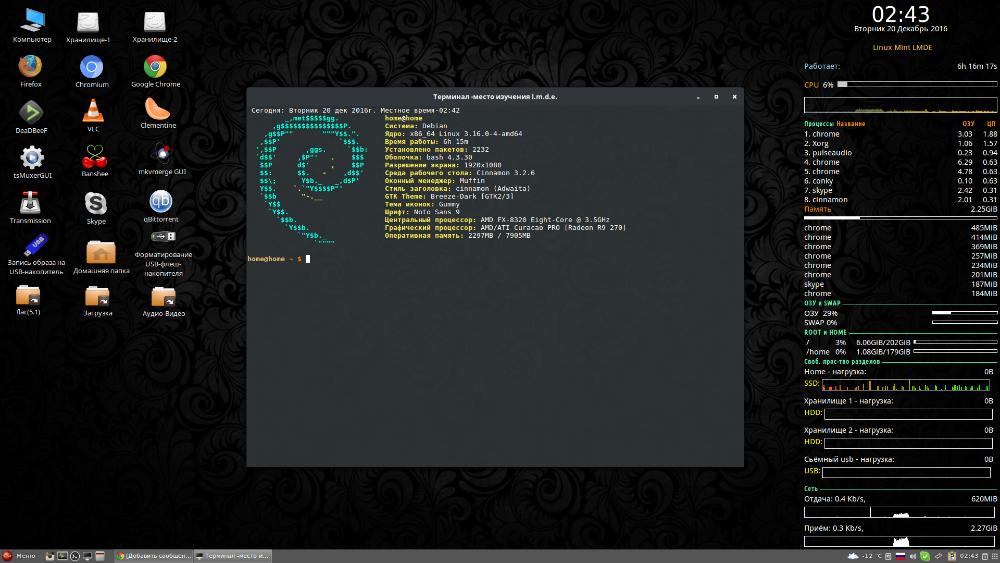1000x563 pixels.
Task: Click the '2. Xorg' process row
Action: coord(901,143)
